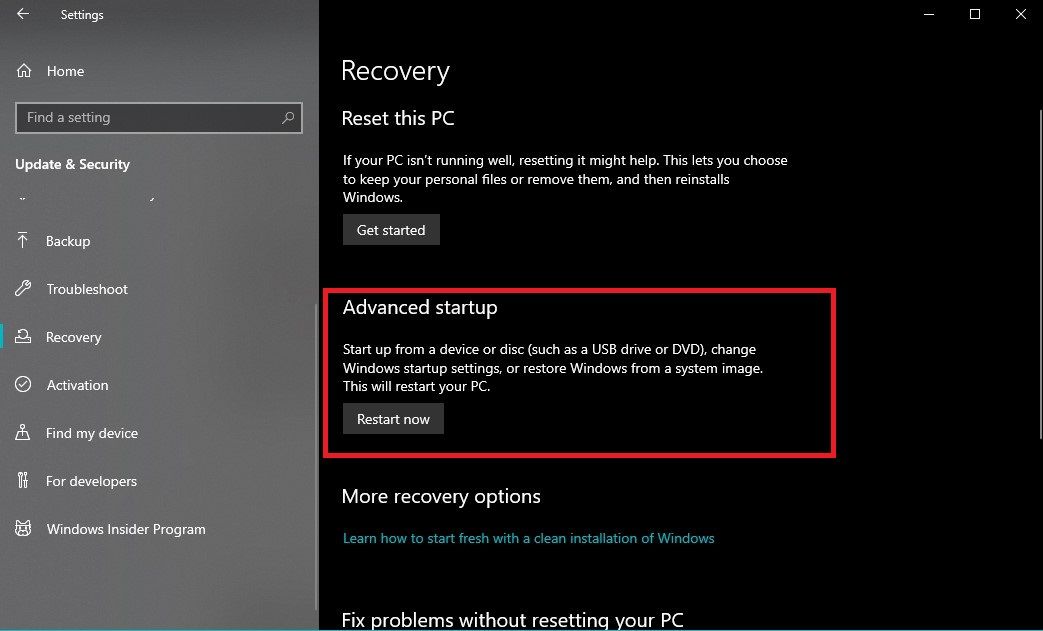
Task: Select the For developers icon
Action: [23, 481]
